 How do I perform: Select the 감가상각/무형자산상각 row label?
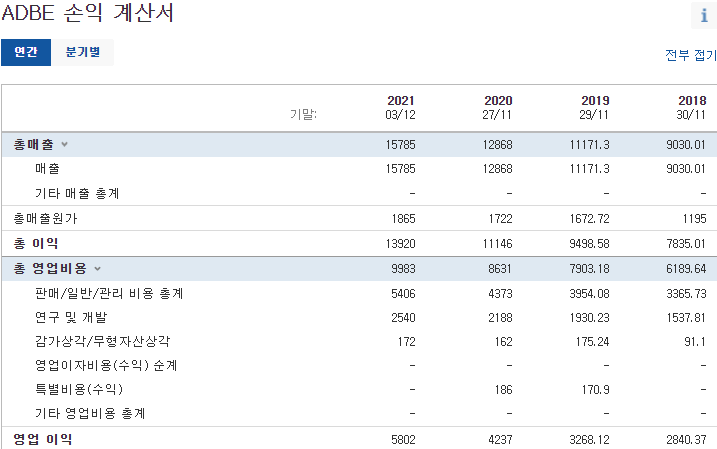[x=102, y=341]
